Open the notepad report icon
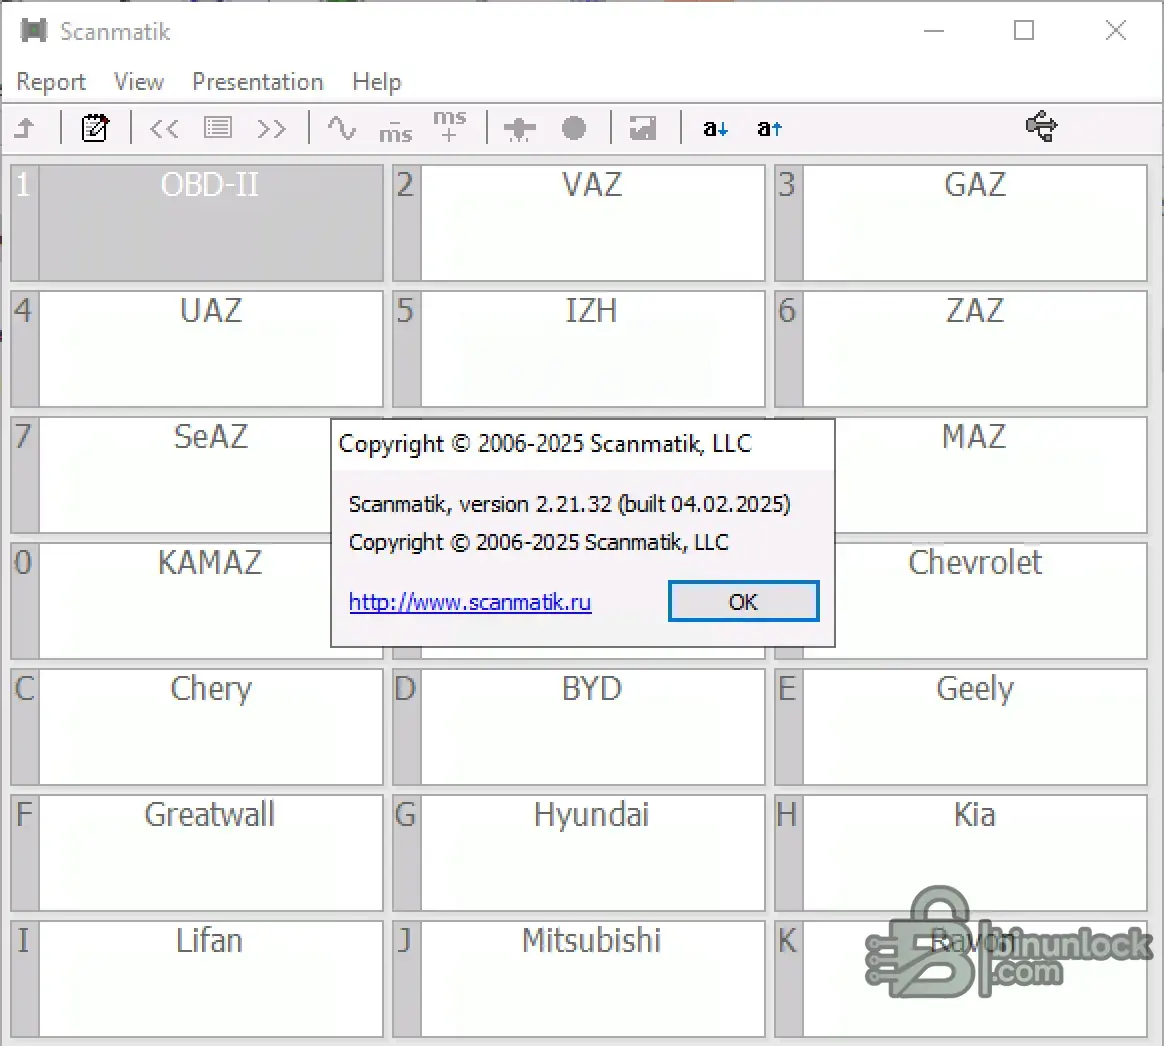Screen dimensions: 1164x1046 95,128
